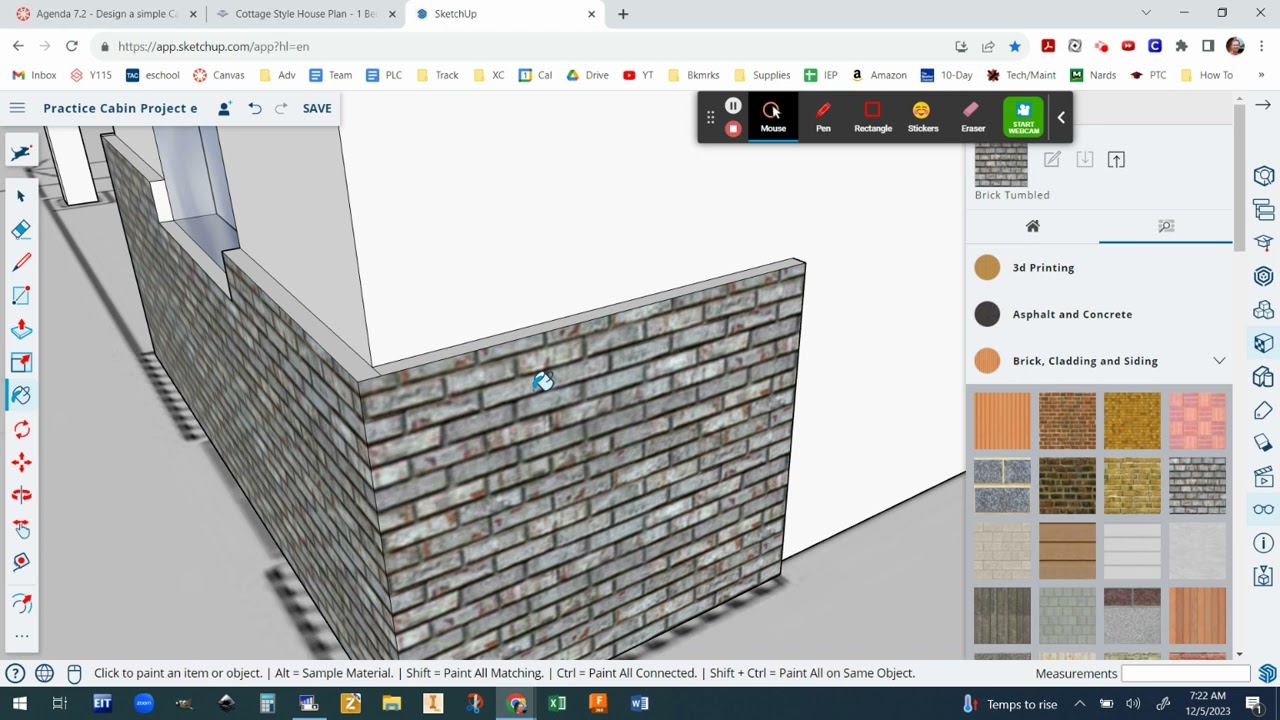This screenshot has width=1280, height=720.
Task: Select the recorder Pen tool
Action: coord(823,117)
